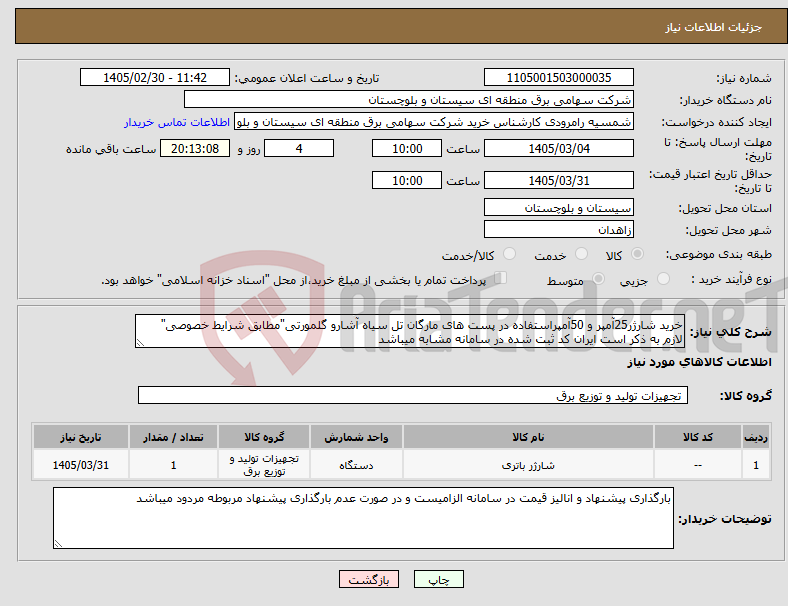Click the جزئیات اطلاعات نیاز header title

tap(714, 27)
